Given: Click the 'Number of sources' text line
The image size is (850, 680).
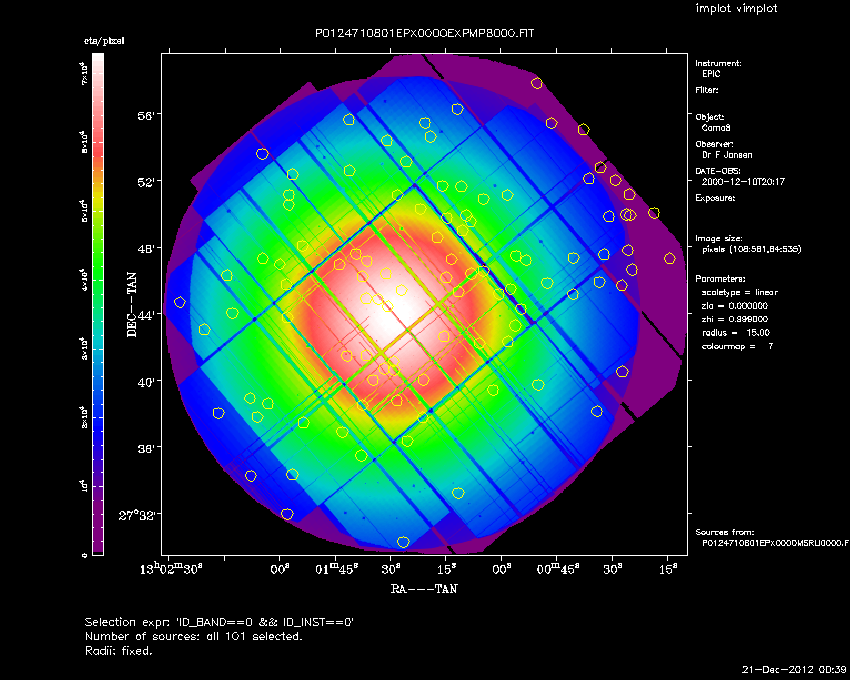Looking at the screenshot, I should tap(194, 636).
